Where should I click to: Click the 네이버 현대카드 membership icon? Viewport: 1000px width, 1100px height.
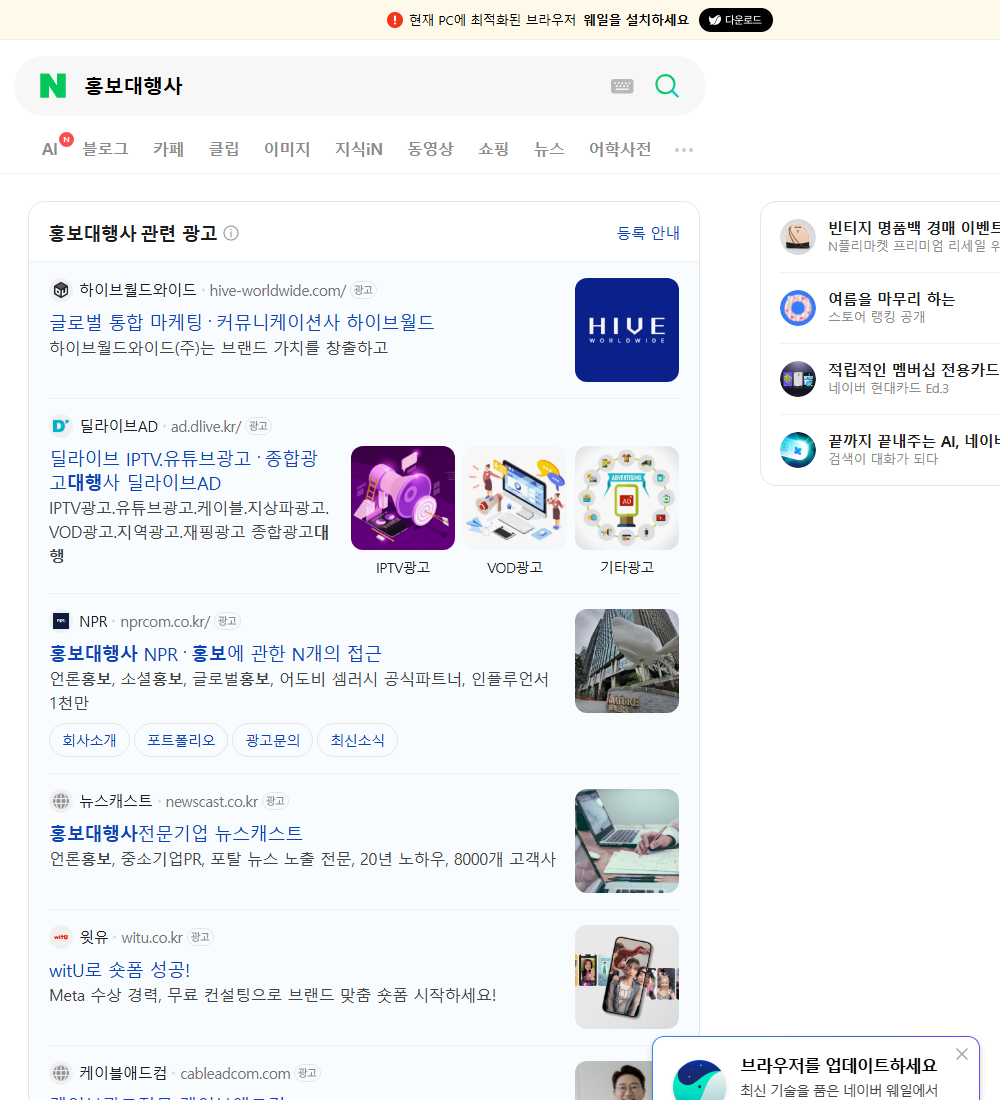click(x=798, y=379)
